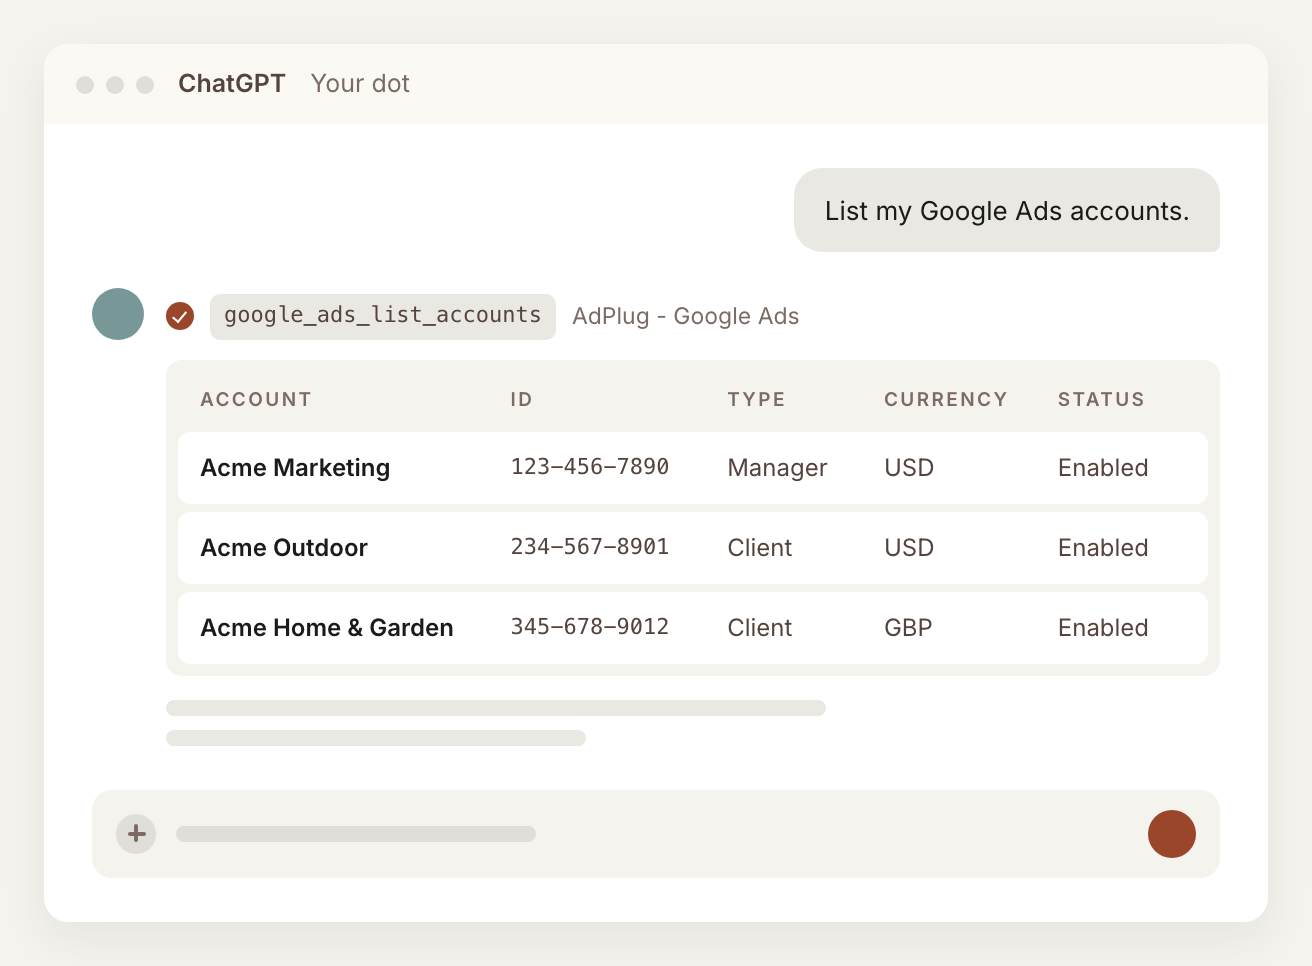Viewport: 1312px width, 966px height.
Task: Click the ID column header
Action: click(522, 399)
